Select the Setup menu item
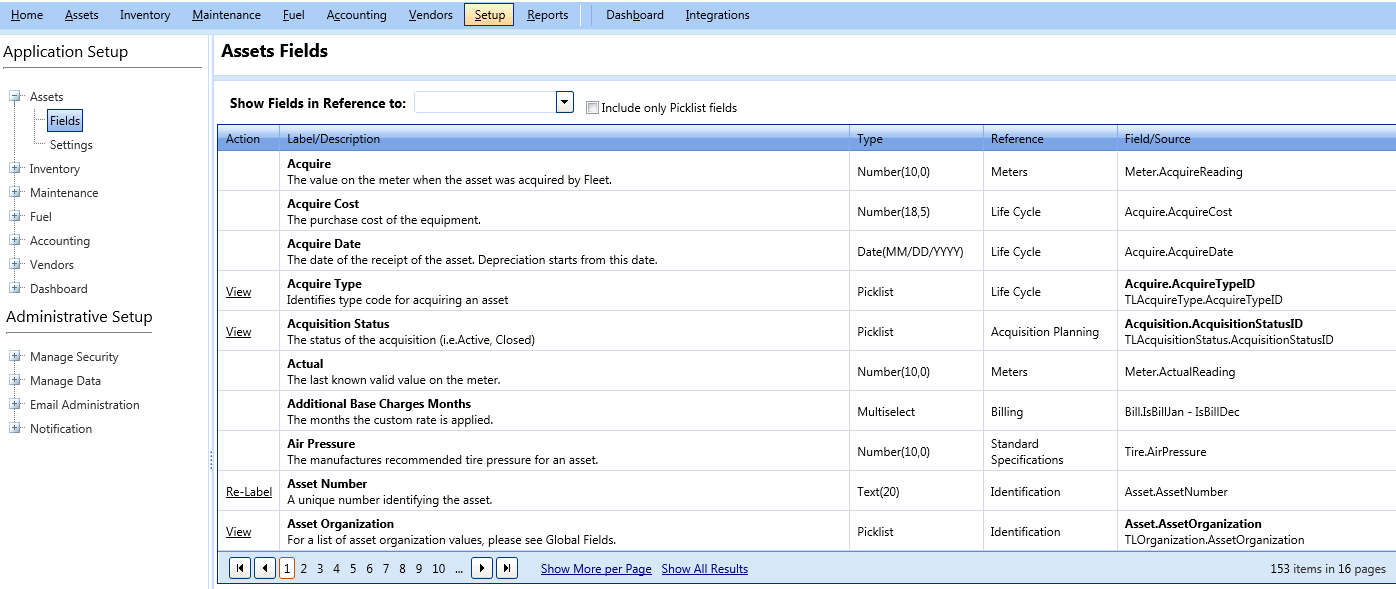This screenshot has width=1396, height=589. [x=489, y=15]
